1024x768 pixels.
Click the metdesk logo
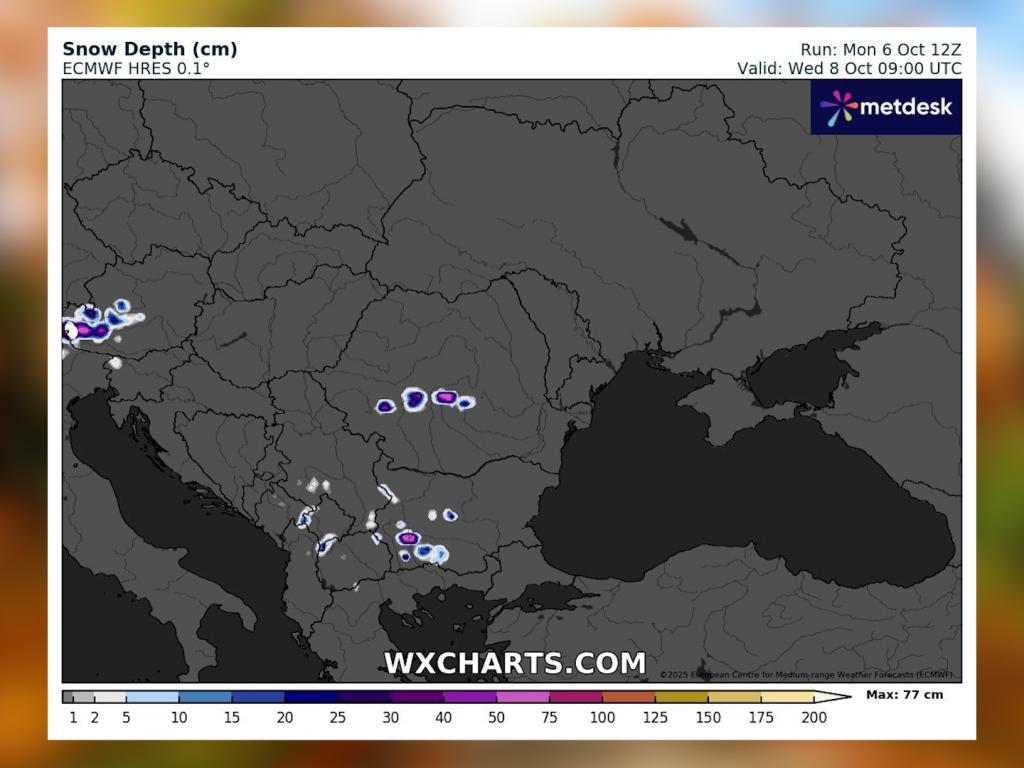pyautogui.click(x=886, y=107)
